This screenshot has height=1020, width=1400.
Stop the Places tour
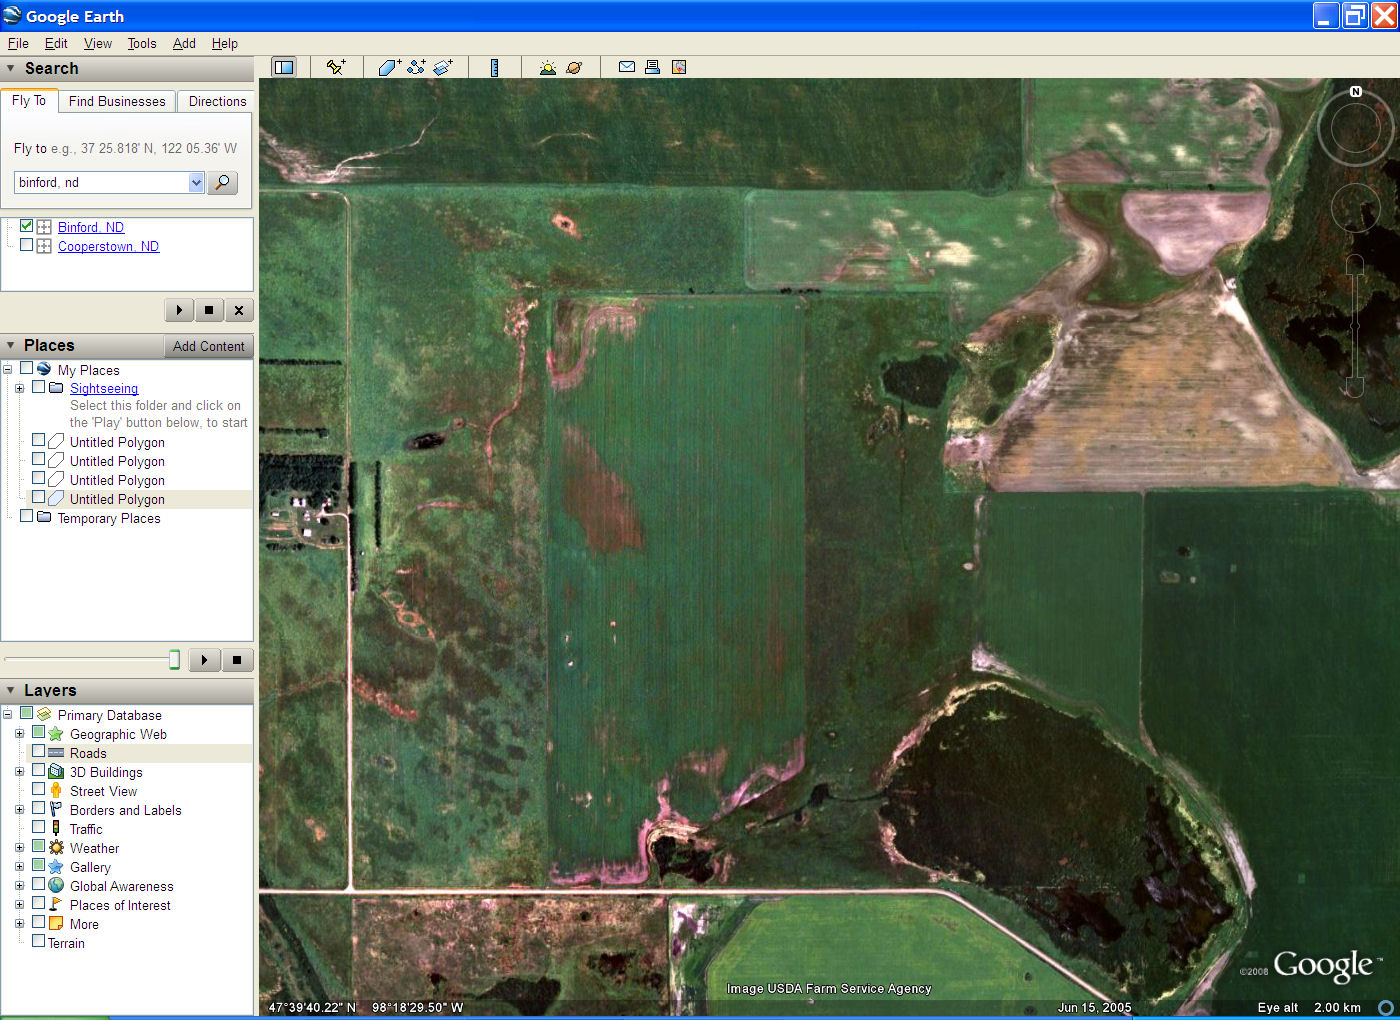[x=237, y=660]
